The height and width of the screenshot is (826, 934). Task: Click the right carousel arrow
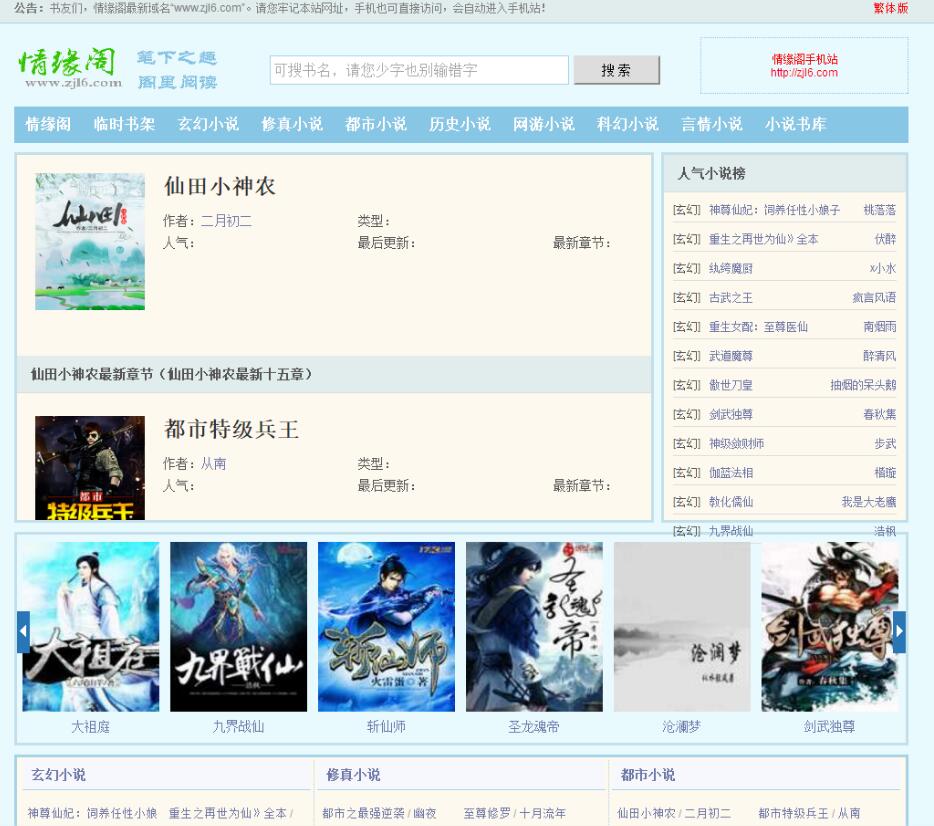click(x=899, y=632)
